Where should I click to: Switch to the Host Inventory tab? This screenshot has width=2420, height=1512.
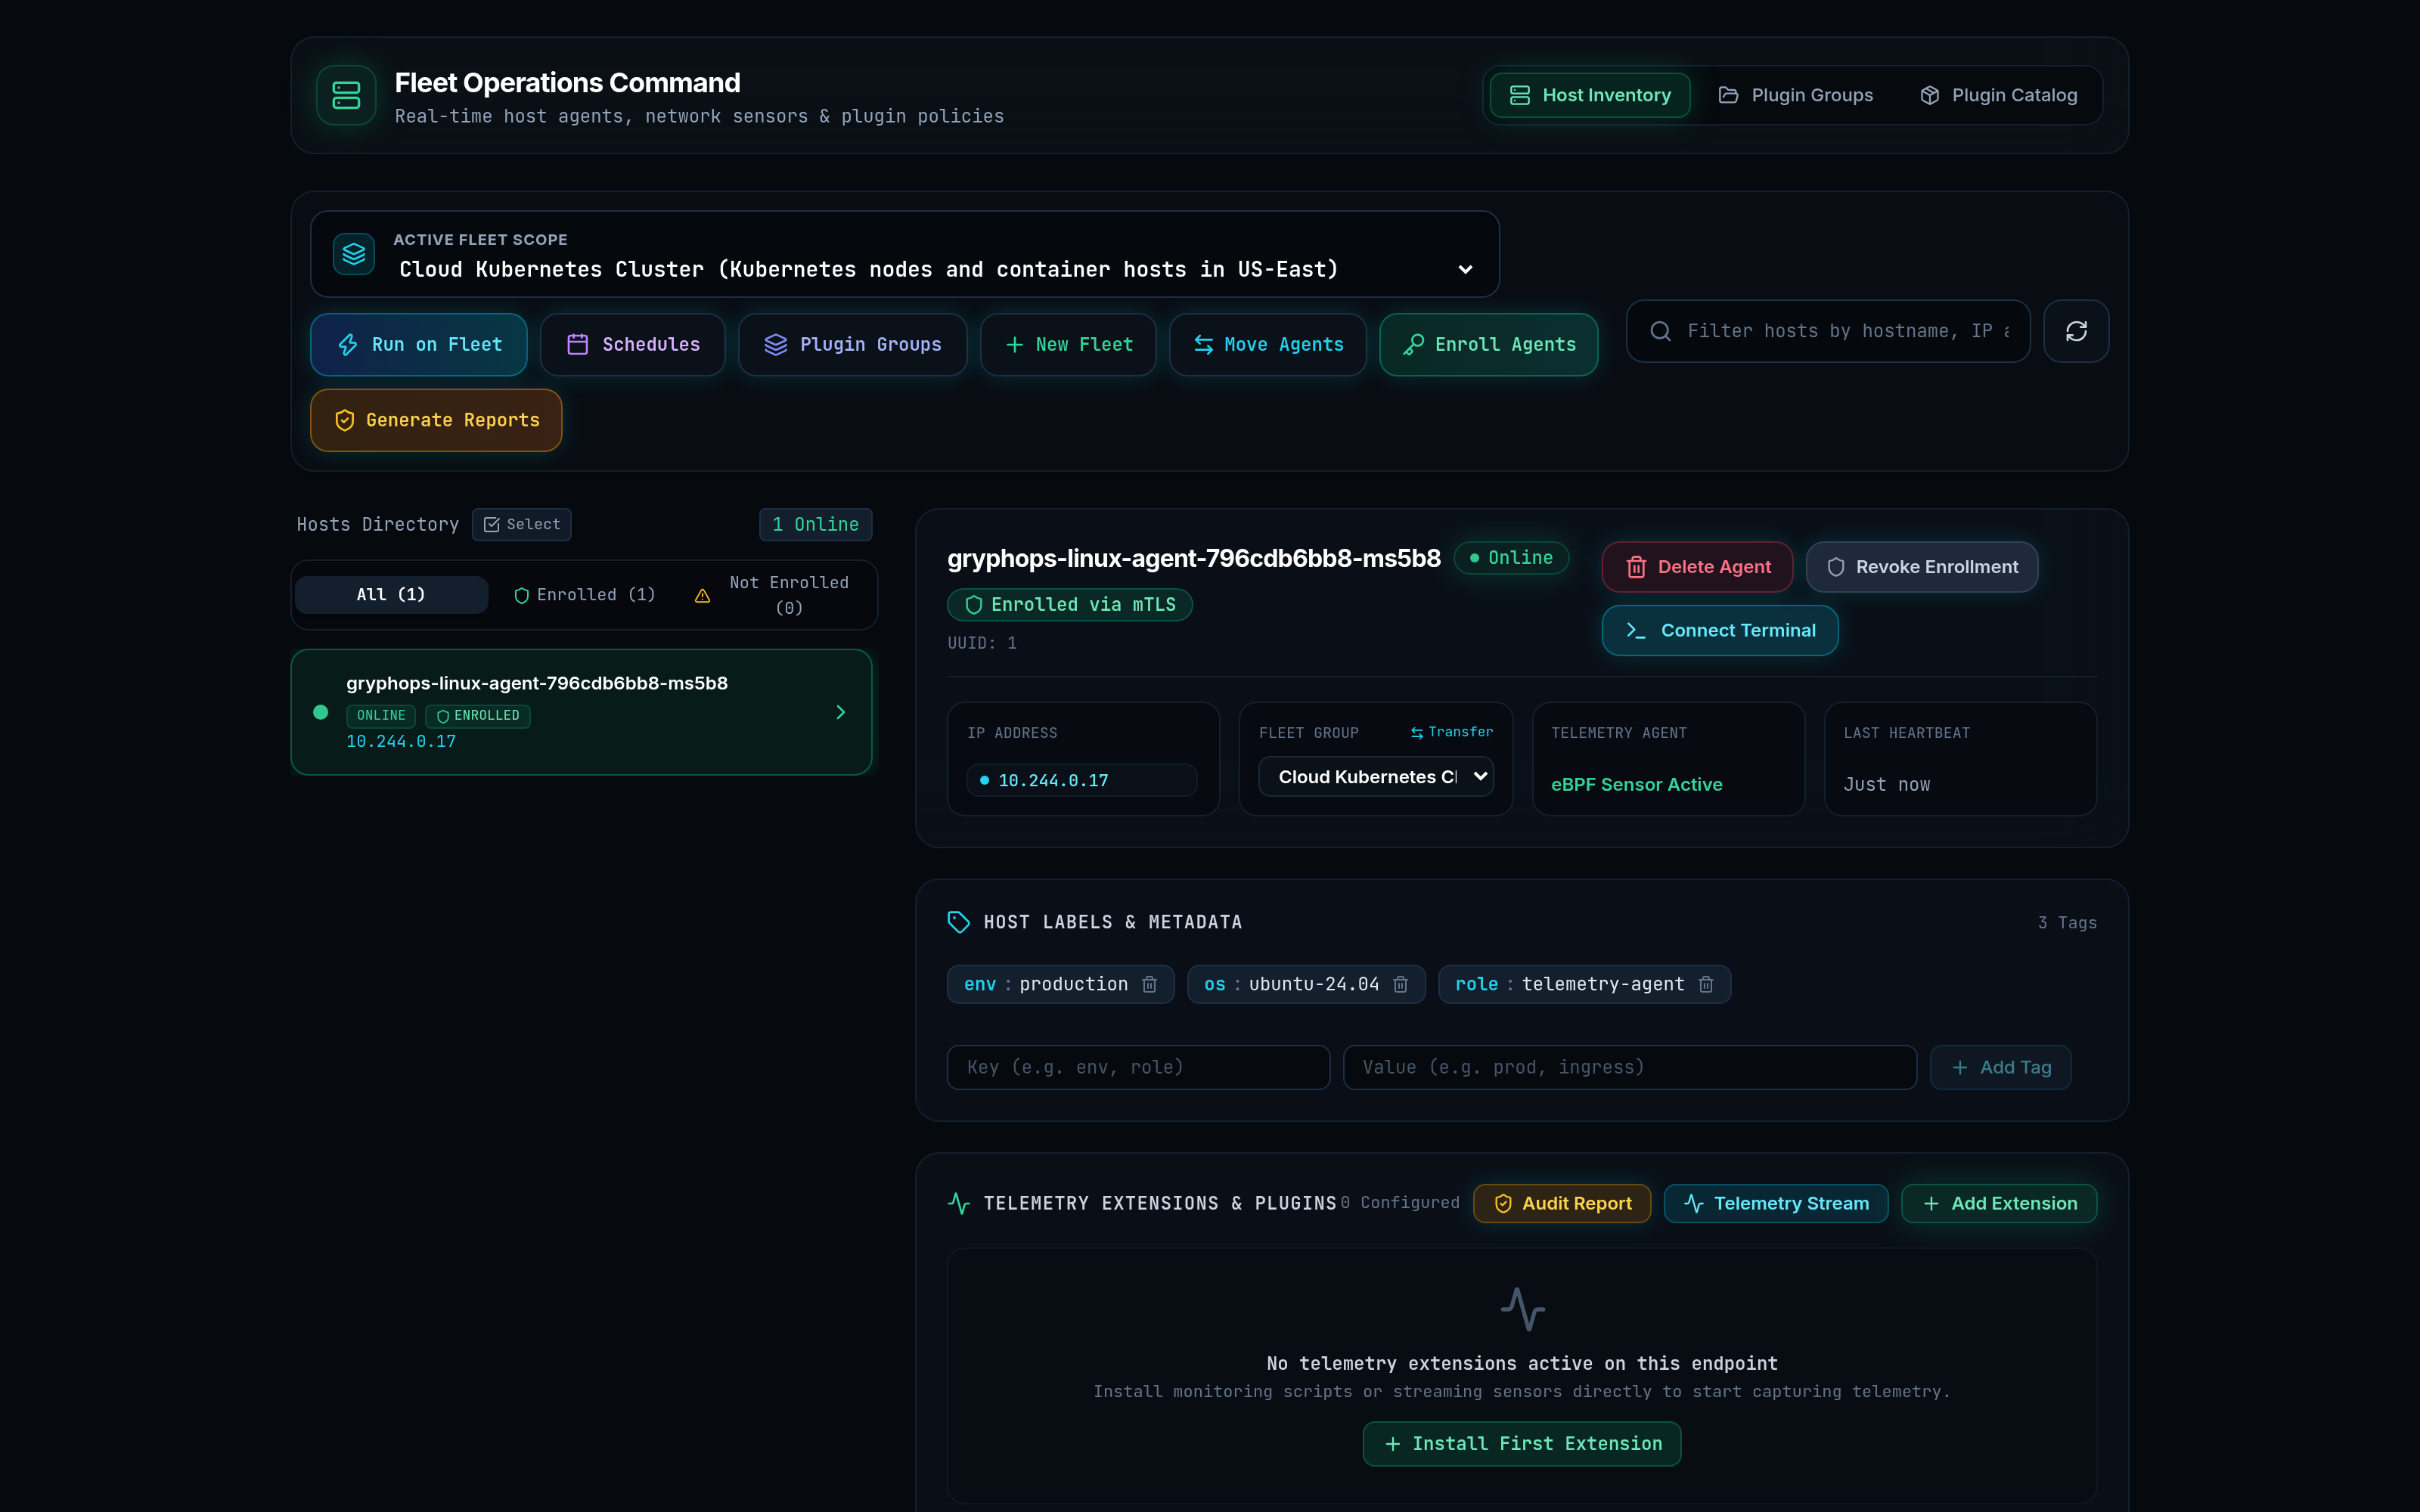point(1590,95)
